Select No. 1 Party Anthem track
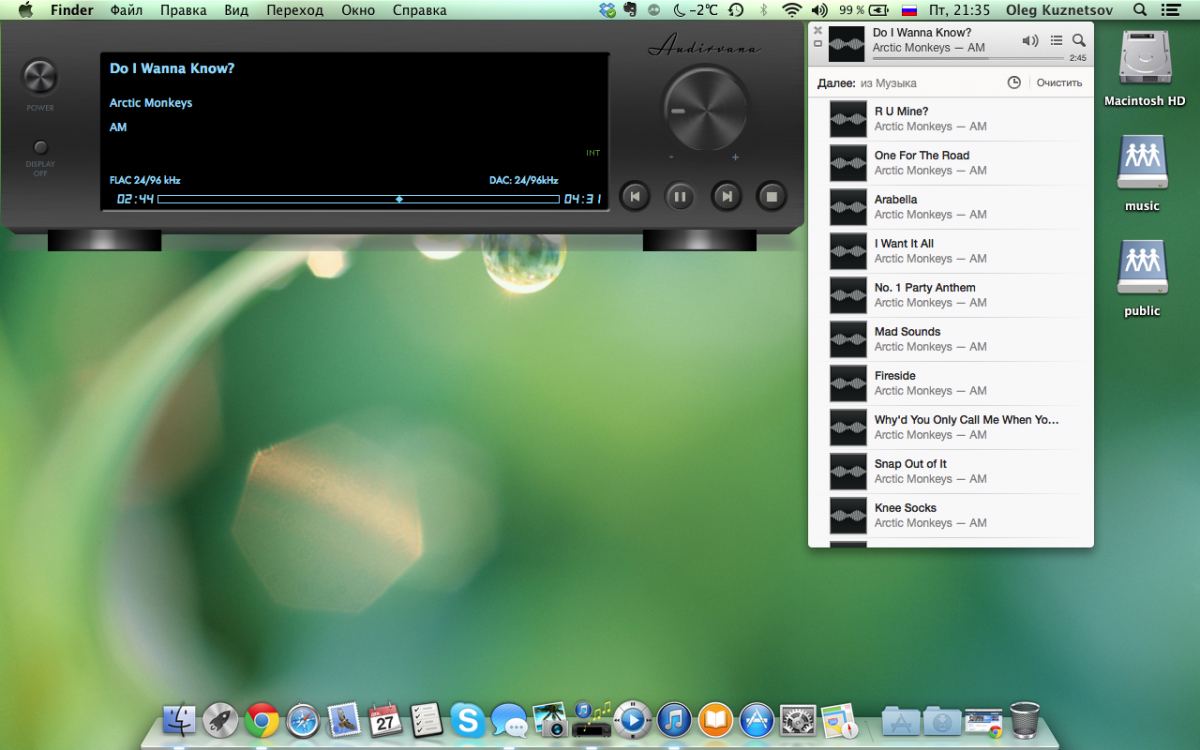1200x750 pixels. [x=950, y=295]
